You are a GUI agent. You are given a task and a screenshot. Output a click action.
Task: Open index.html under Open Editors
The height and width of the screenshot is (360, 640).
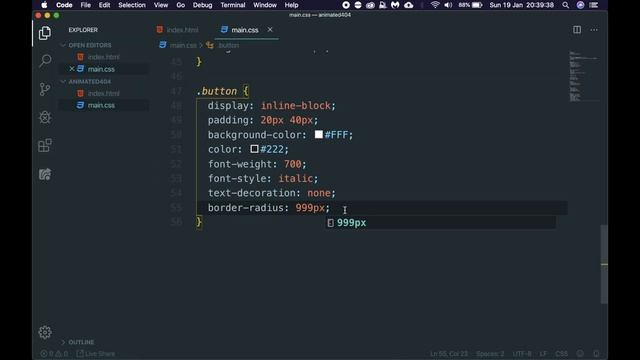click(103, 57)
